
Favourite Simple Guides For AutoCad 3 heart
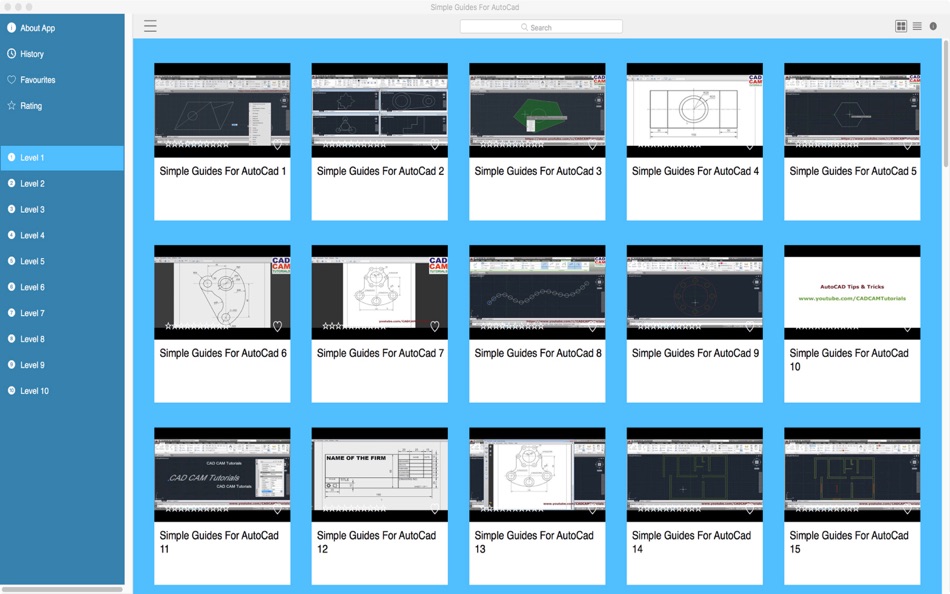coord(592,144)
